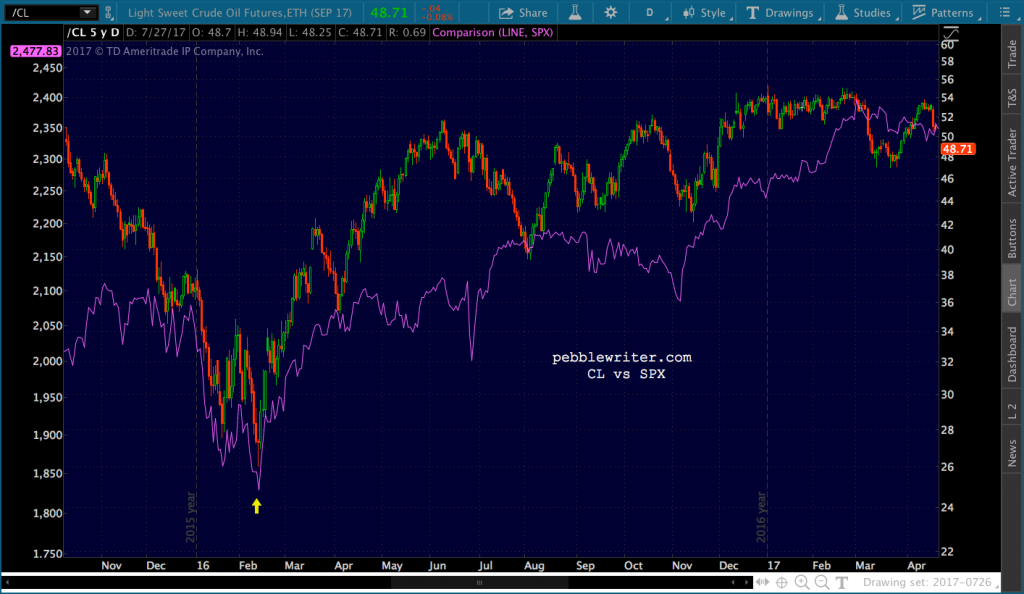Click the red 48.71 price bubble on axis
1024x594 pixels.
point(957,149)
